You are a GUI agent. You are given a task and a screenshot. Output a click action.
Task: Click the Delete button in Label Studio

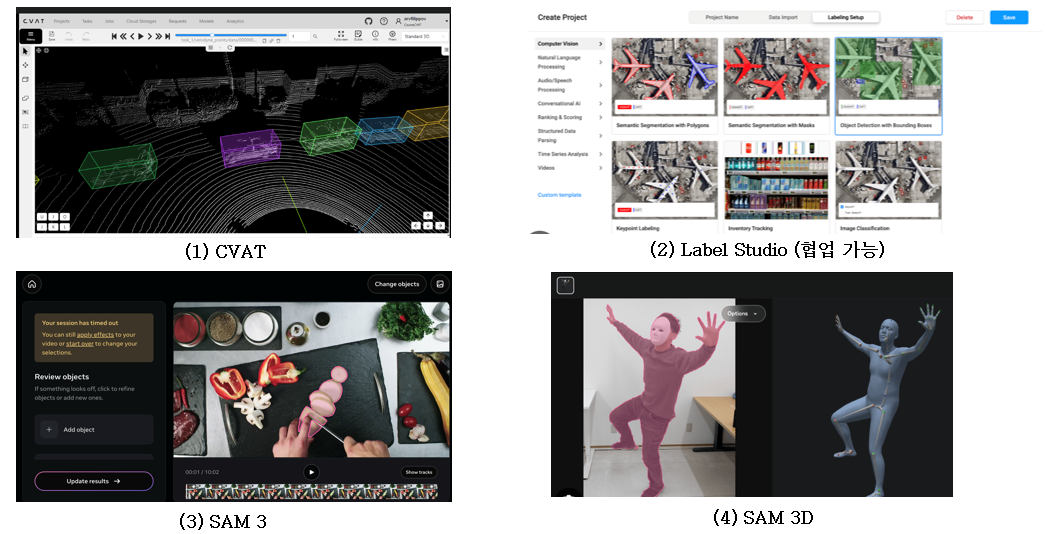965,17
